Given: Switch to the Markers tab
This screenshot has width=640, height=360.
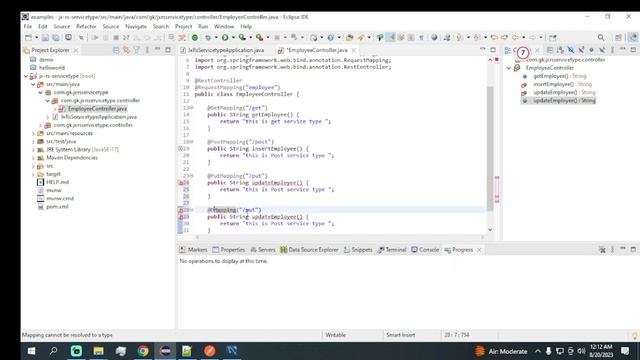Looking at the screenshot, I should coord(193,249).
